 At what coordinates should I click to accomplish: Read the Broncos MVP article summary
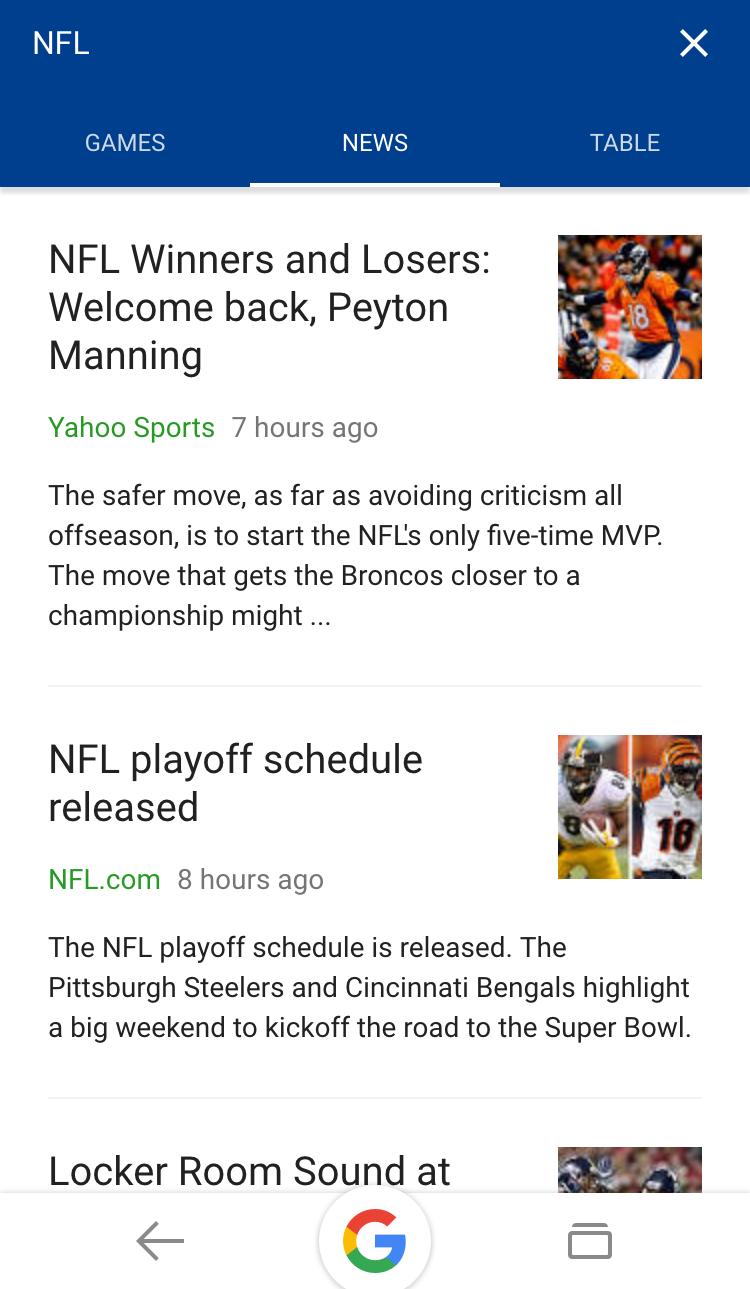[x=355, y=555]
